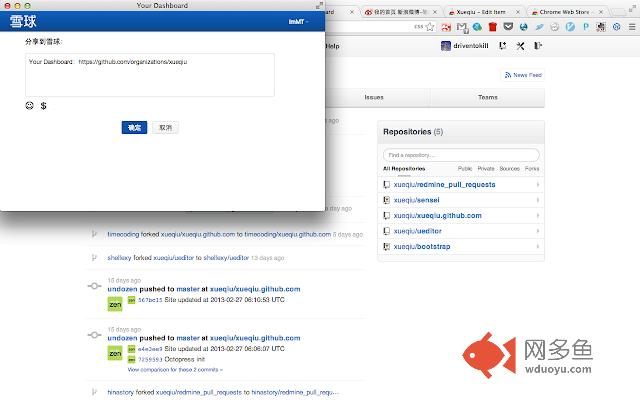
Task: Expand arrow for the xuequ/xueqiu.github.com row
Action: point(538,216)
